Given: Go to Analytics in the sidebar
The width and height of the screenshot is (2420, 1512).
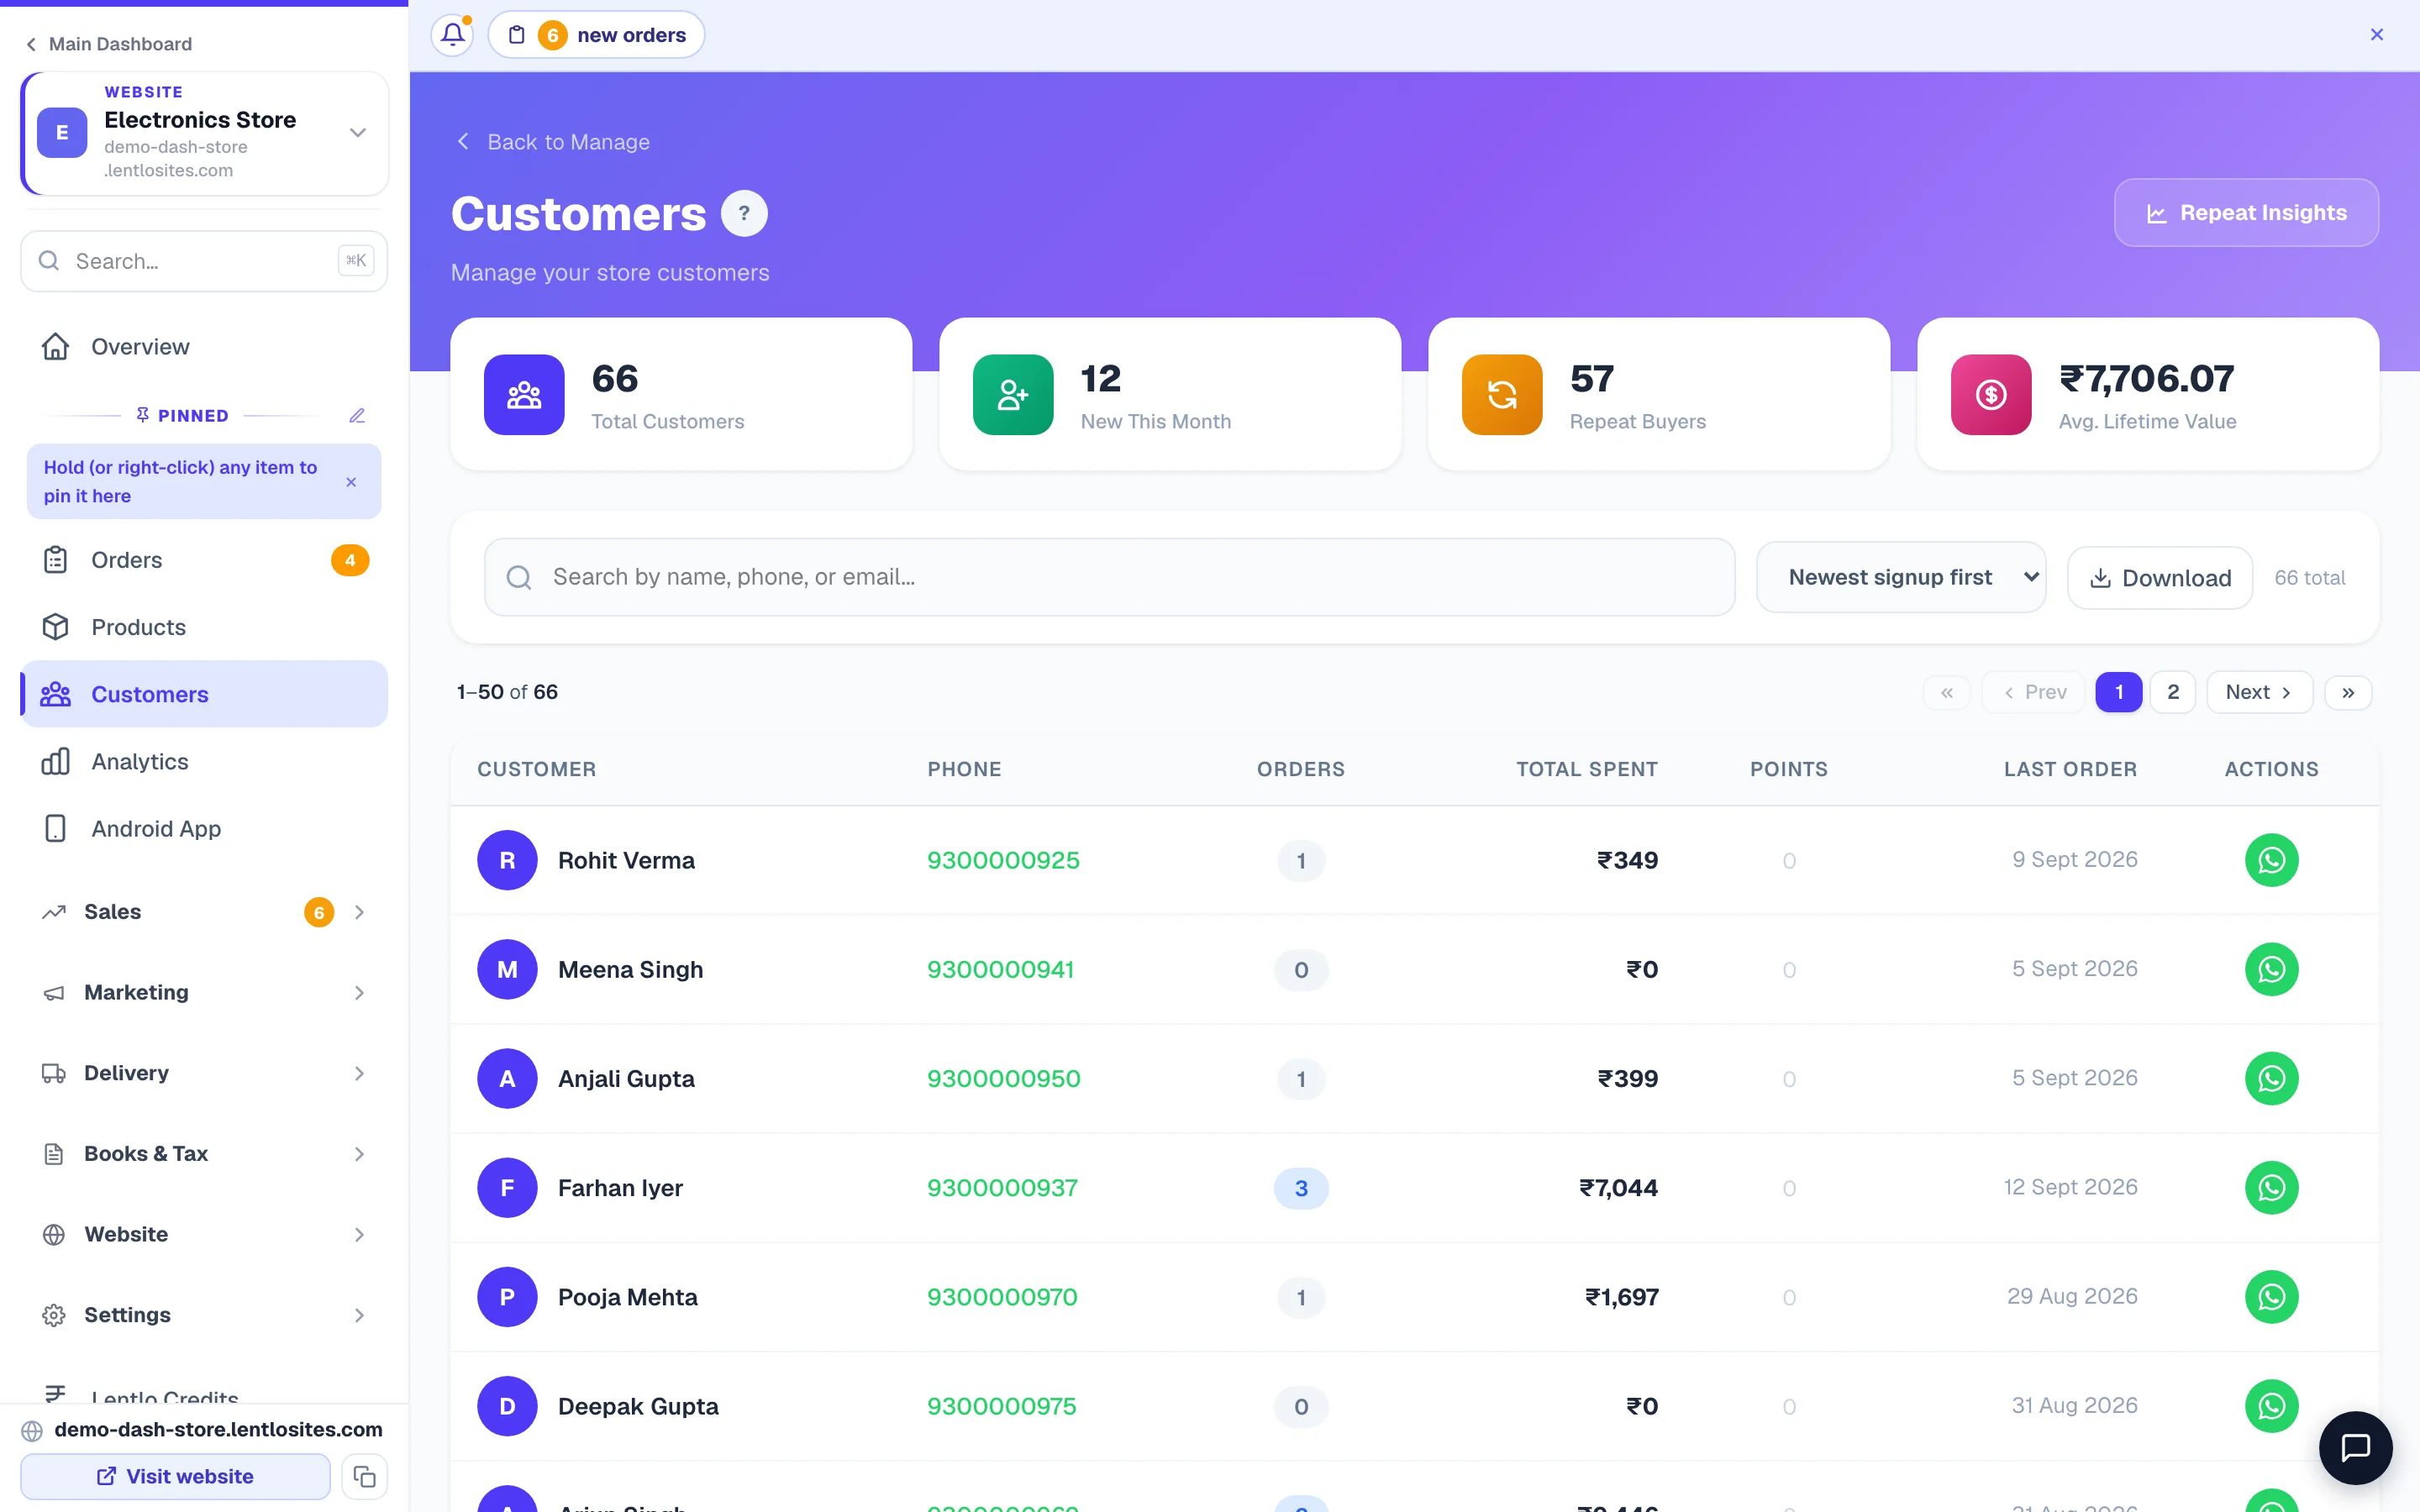Looking at the screenshot, I should pyautogui.click(x=204, y=761).
